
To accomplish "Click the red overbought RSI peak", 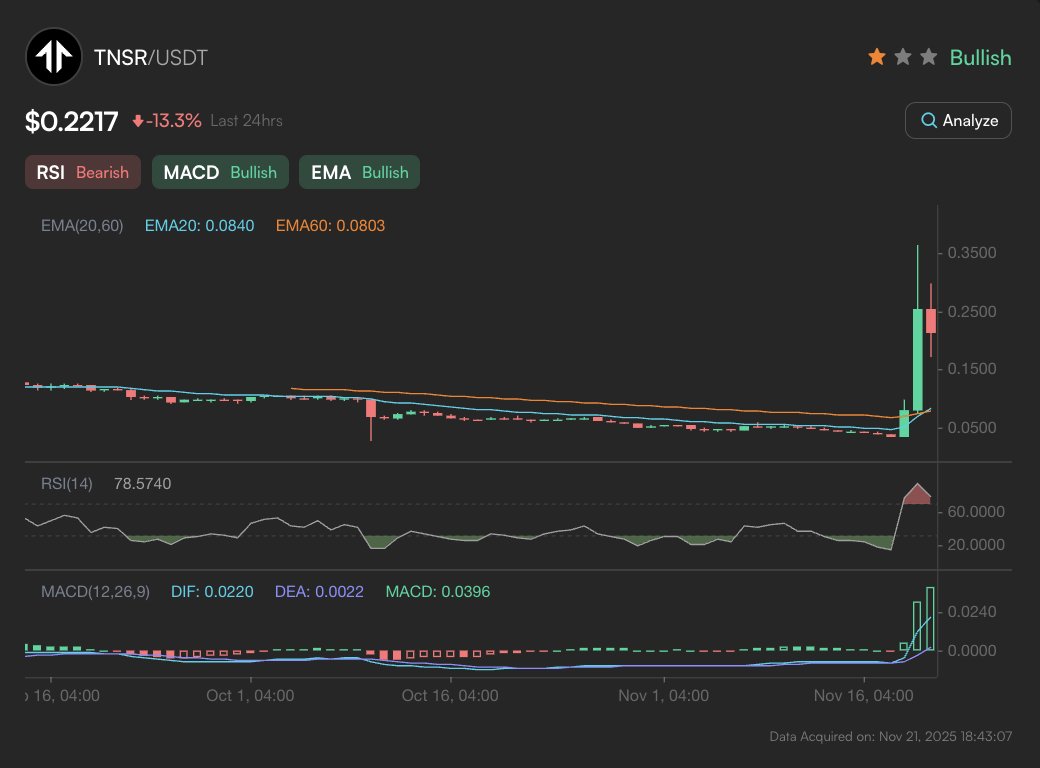I will tap(917, 494).
